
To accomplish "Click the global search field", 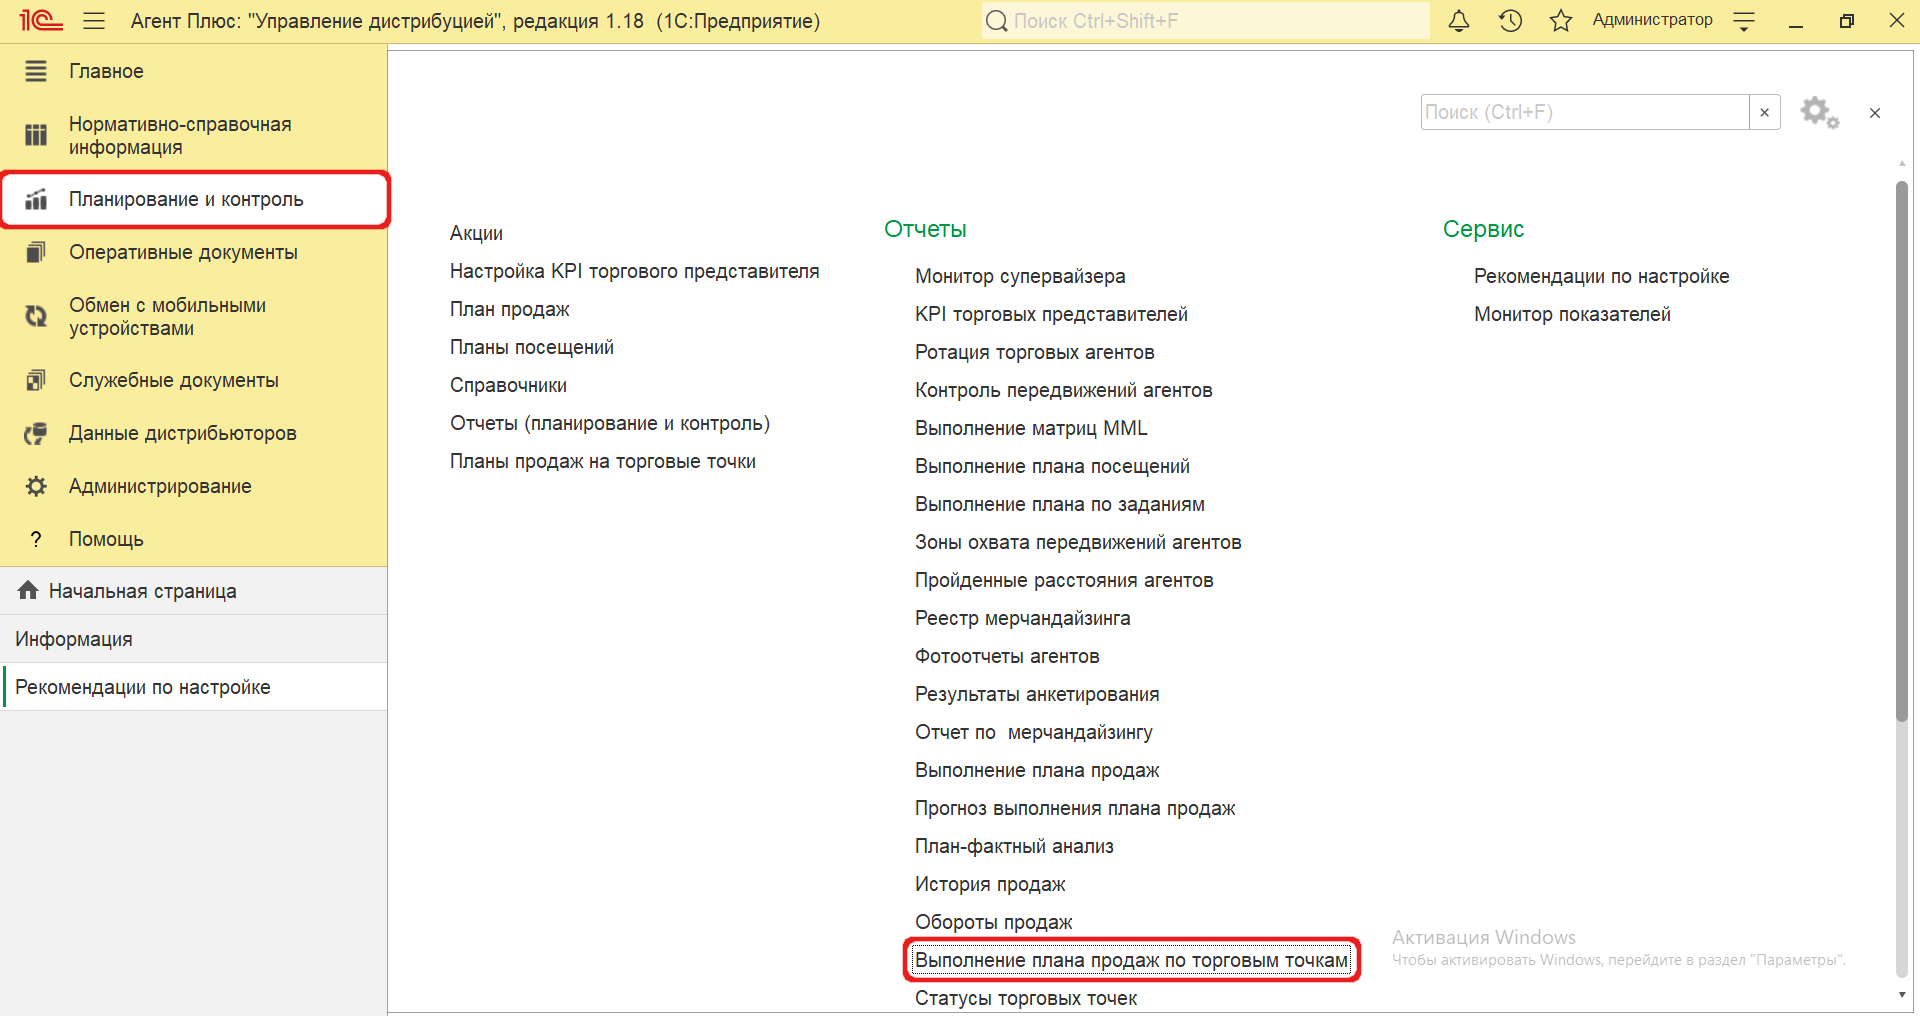I will click(1205, 20).
